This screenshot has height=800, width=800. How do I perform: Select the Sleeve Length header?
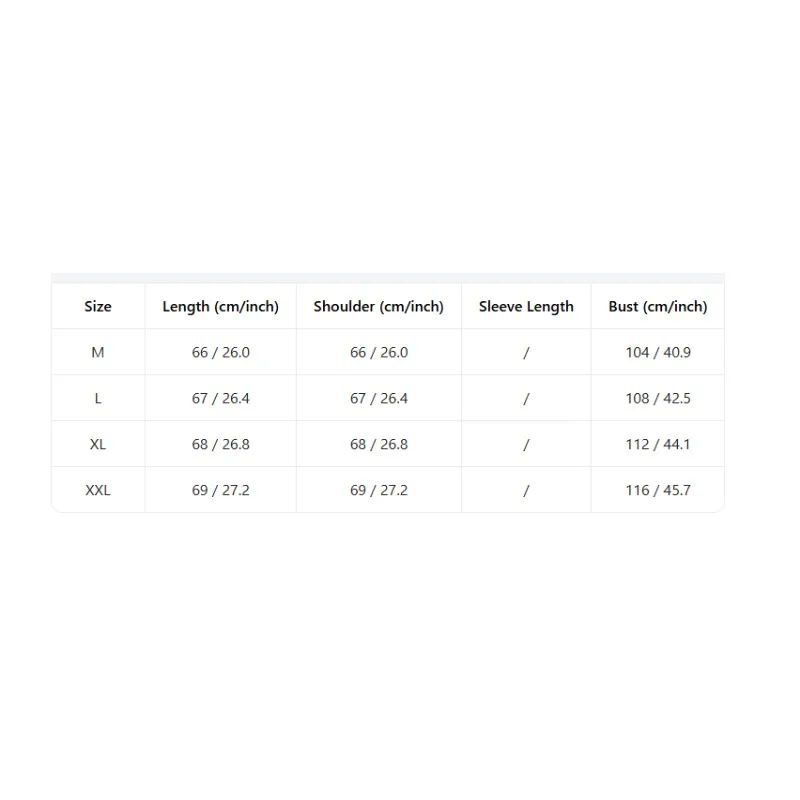point(526,307)
